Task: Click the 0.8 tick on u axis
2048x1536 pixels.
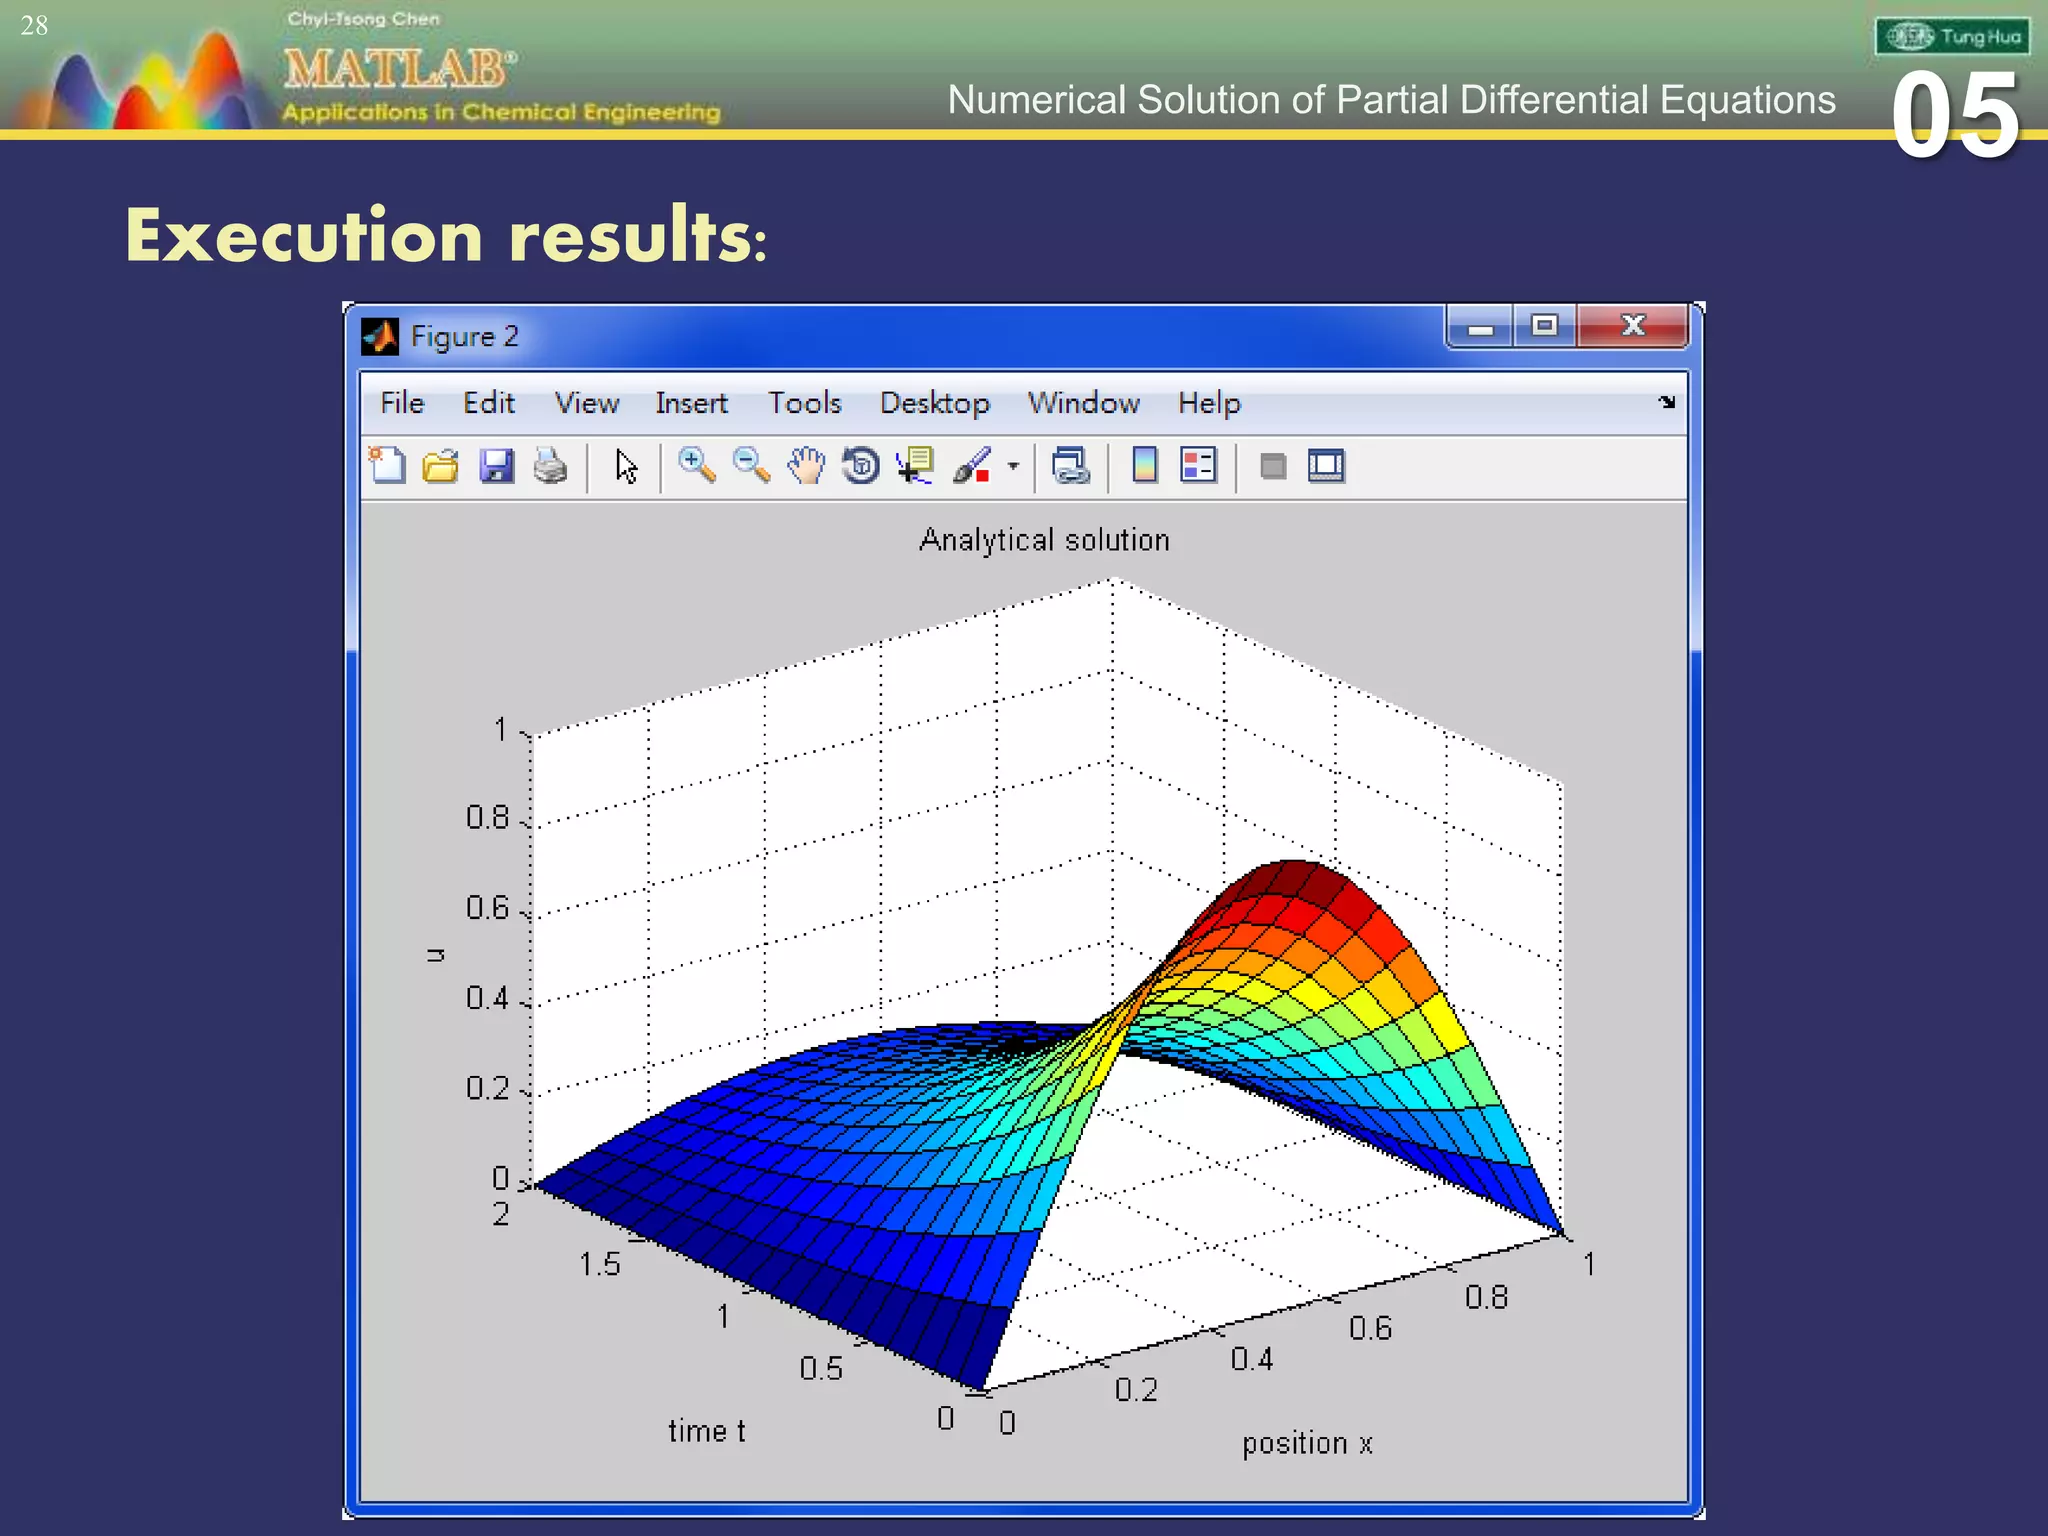Action: coord(488,818)
